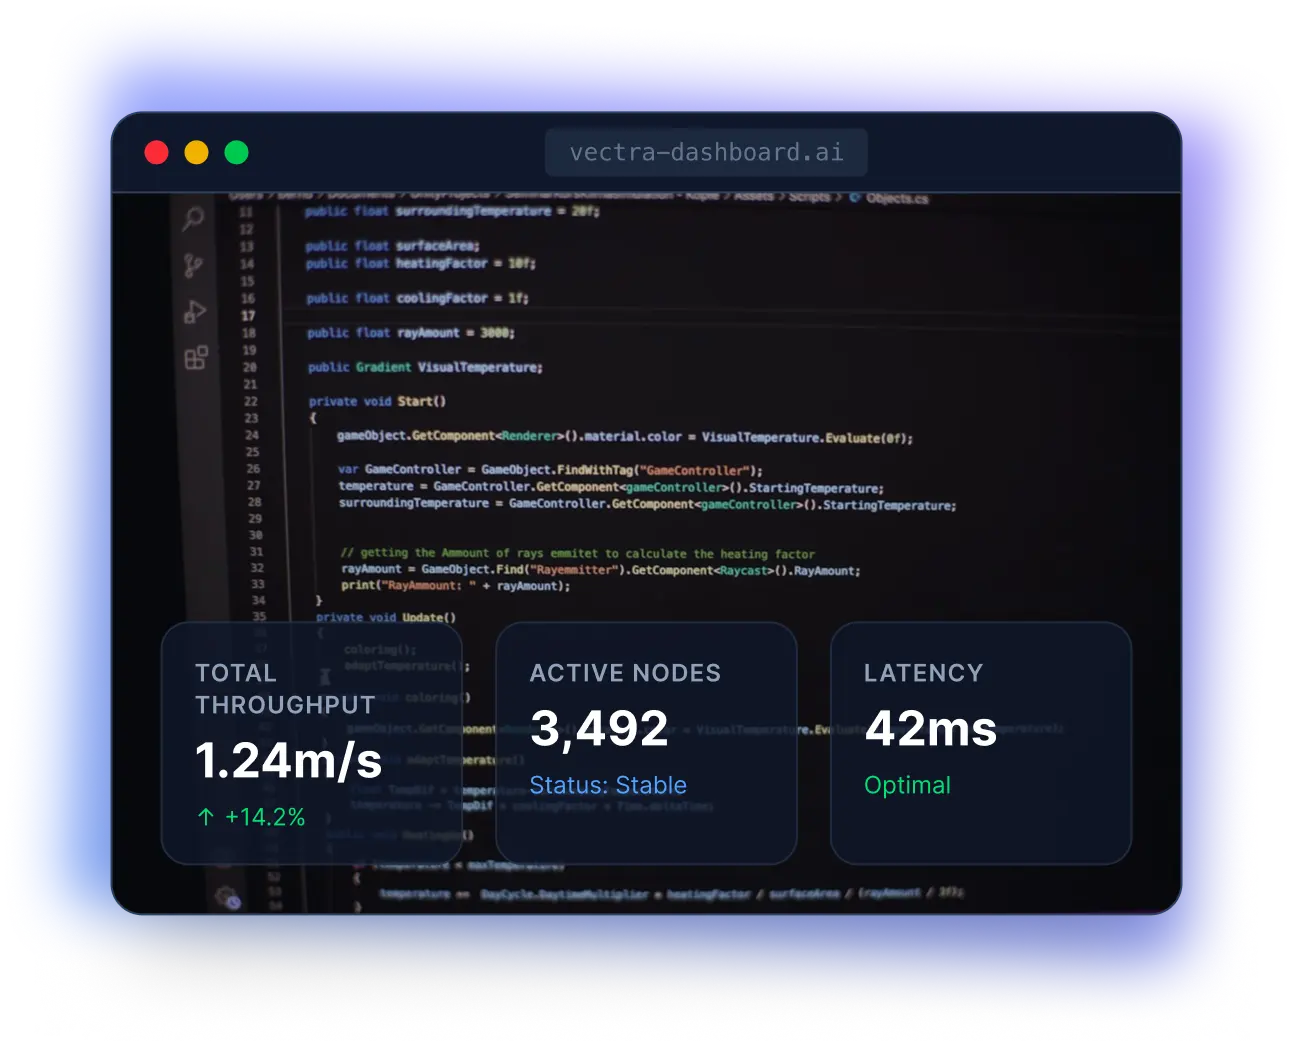Open the Source Control view icon

click(x=193, y=265)
